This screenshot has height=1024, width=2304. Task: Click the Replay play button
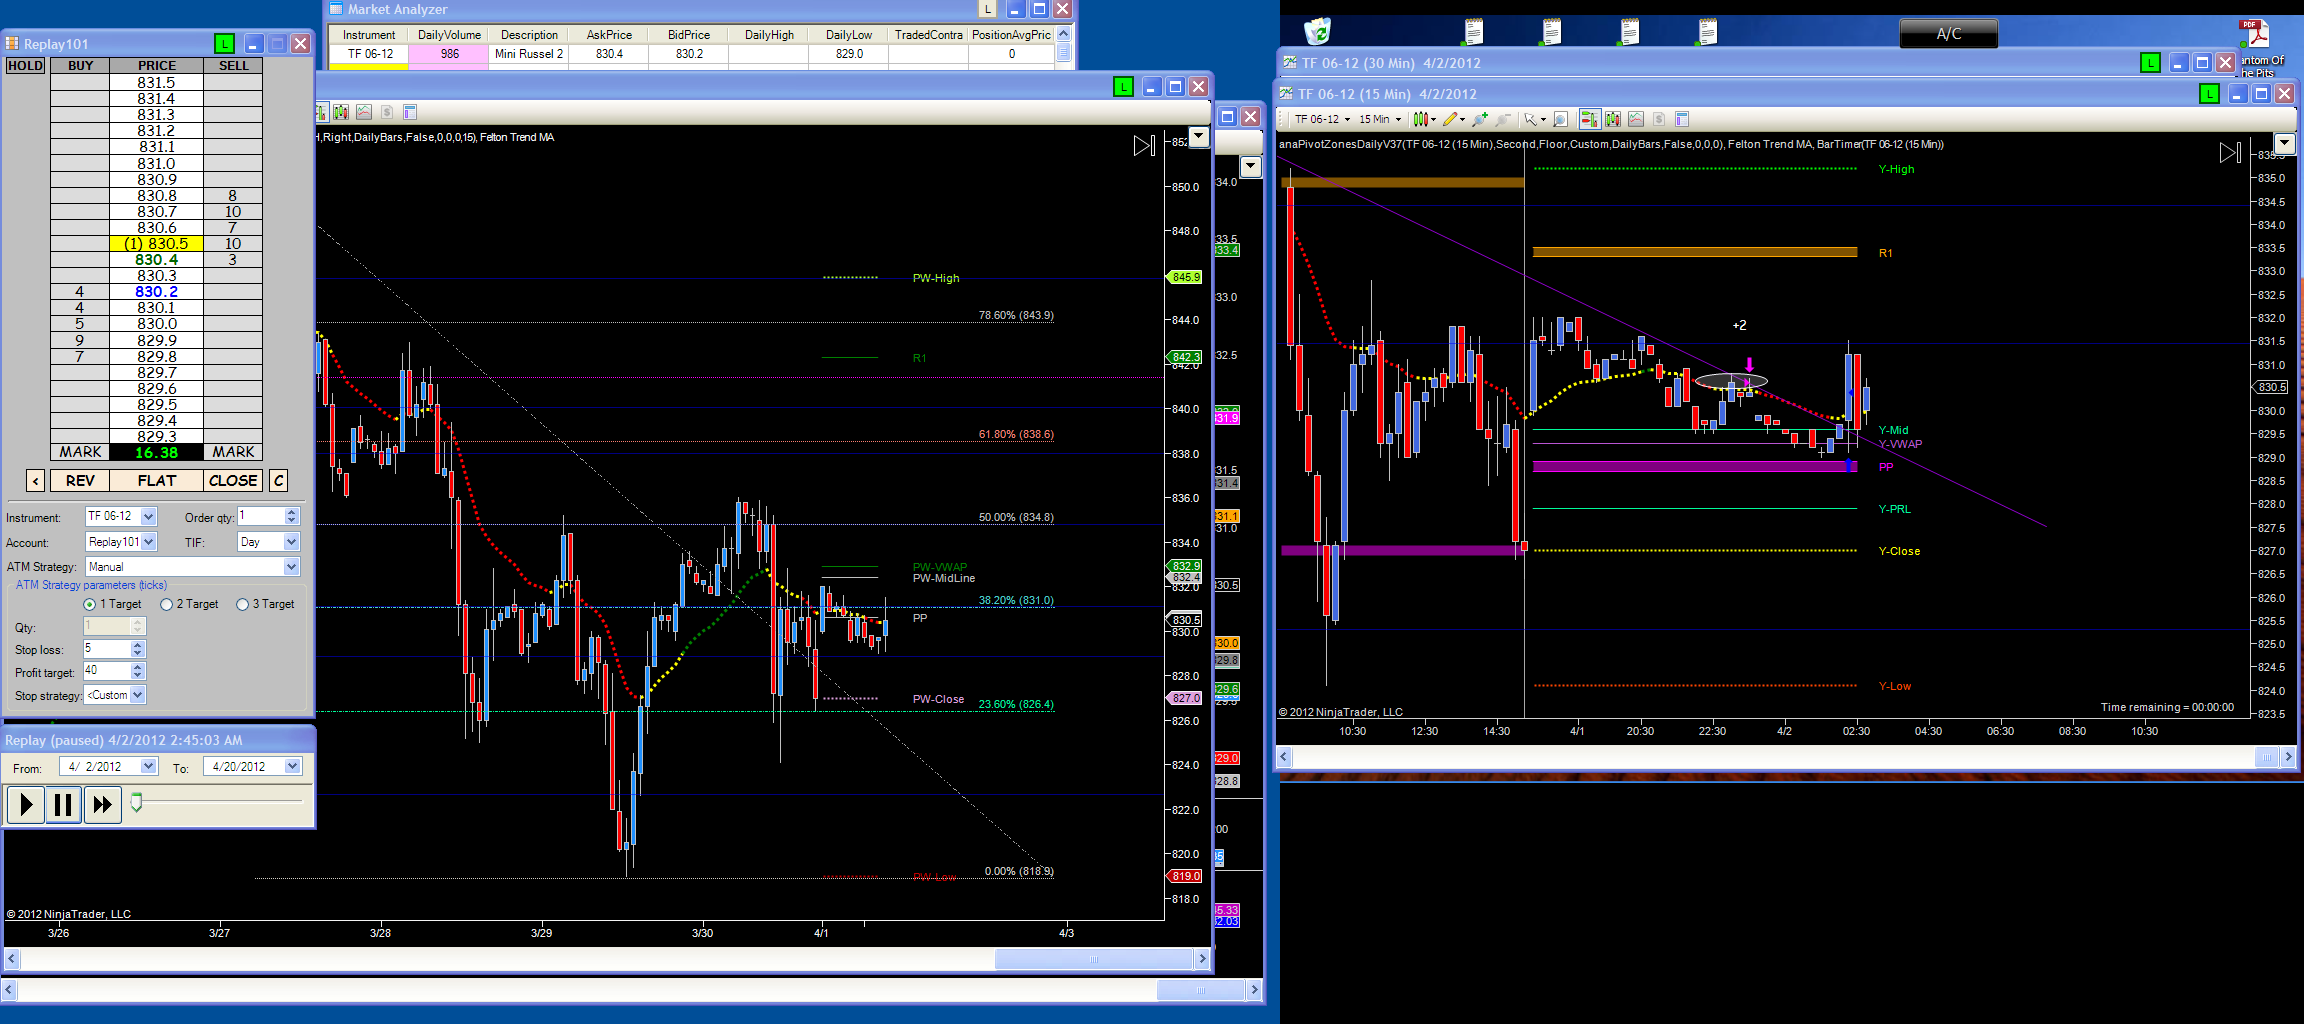click(x=26, y=804)
